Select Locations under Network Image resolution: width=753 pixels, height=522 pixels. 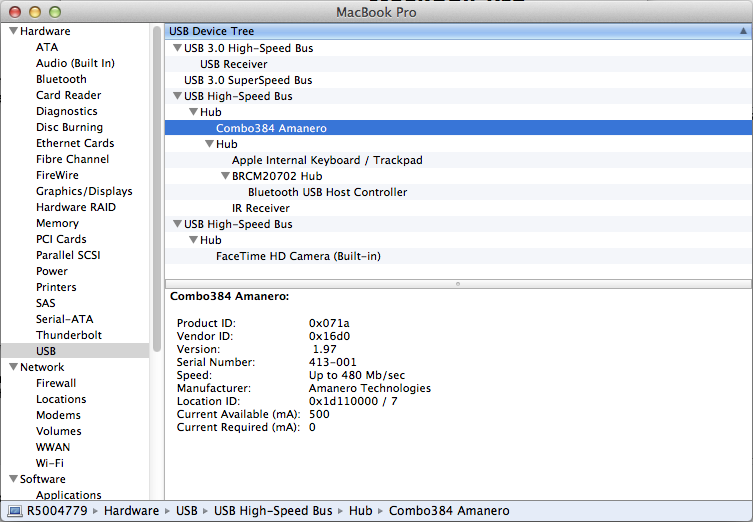tap(61, 399)
